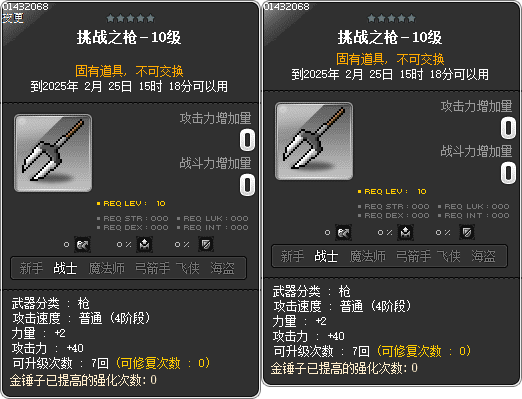This screenshot has height=399, width=522.
Task: Click the ignore defense icon in the right tooltip
Action: click(x=406, y=233)
